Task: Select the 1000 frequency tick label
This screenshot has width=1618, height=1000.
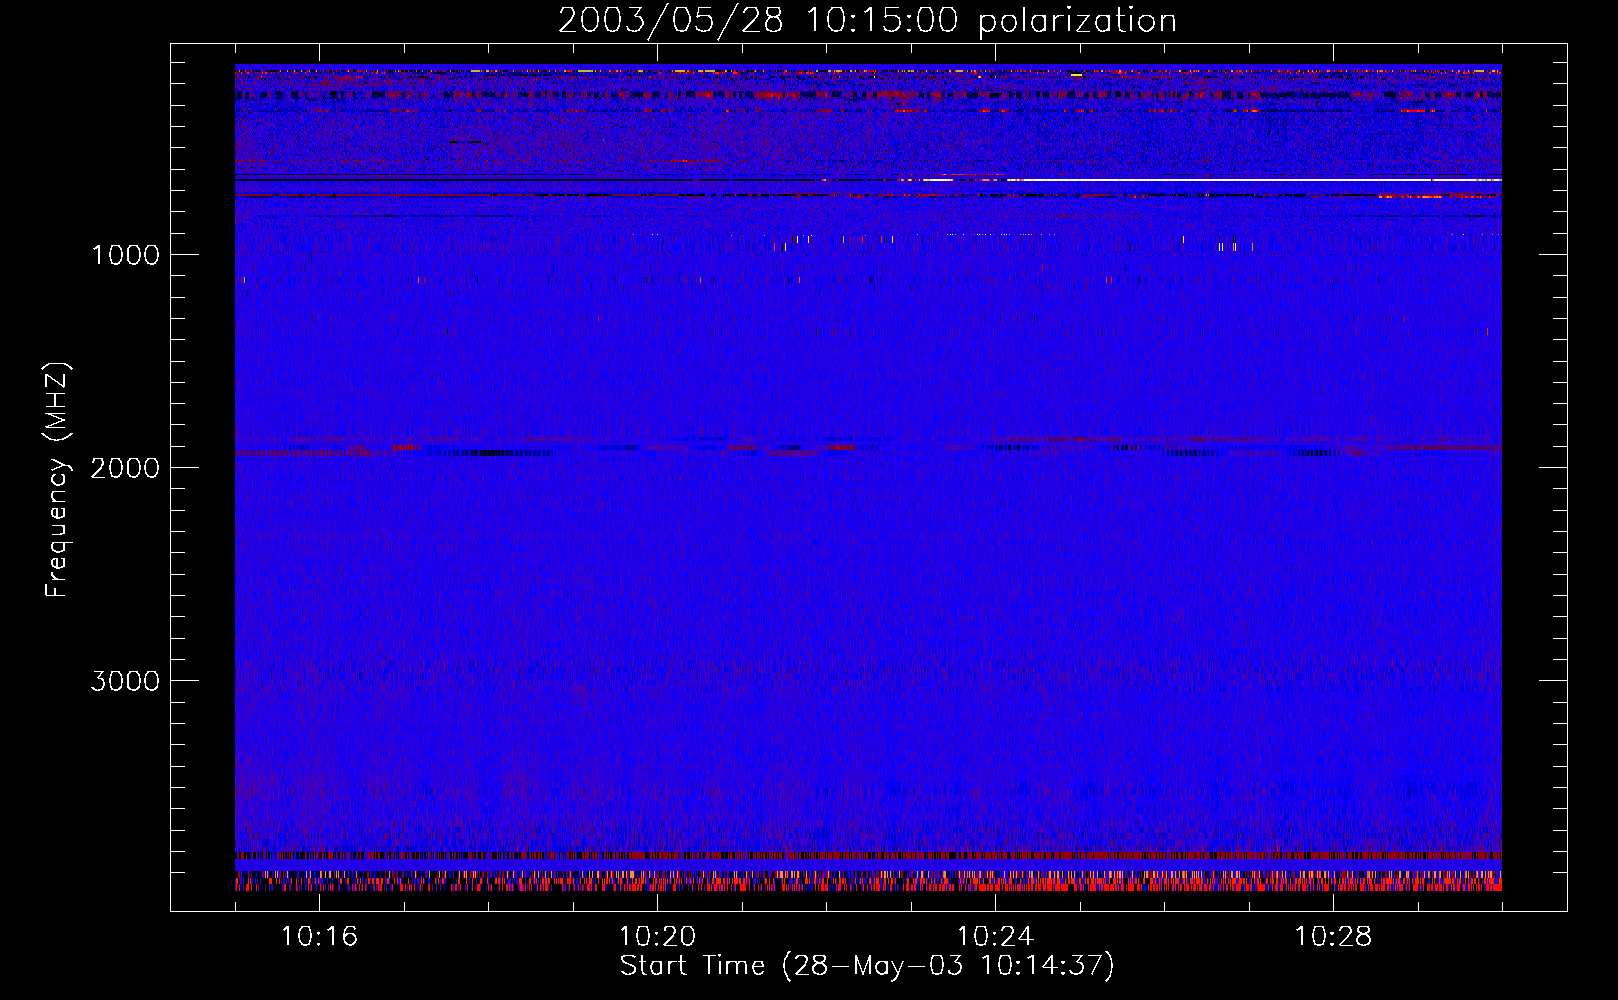Action: pyautogui.click(x=125, y=255)
